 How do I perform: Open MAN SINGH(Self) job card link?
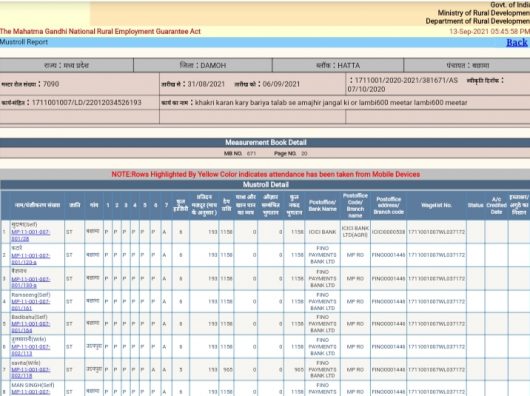point(30,392)
